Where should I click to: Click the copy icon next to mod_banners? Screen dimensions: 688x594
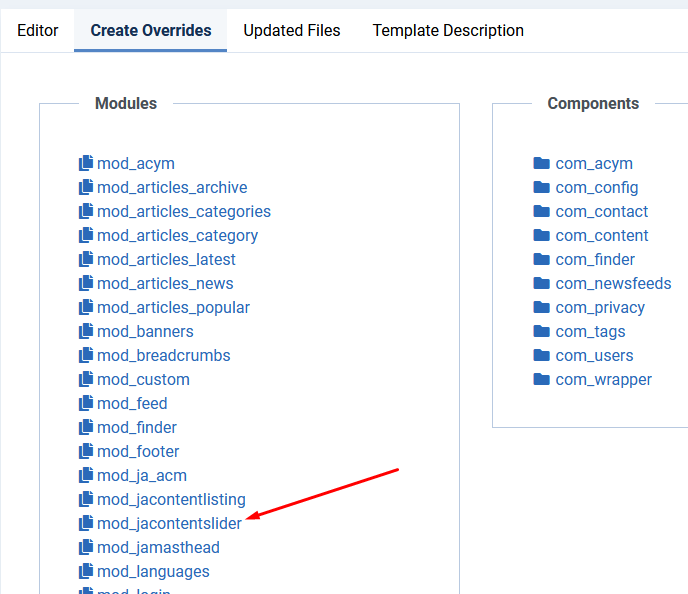tap(86, 332)
